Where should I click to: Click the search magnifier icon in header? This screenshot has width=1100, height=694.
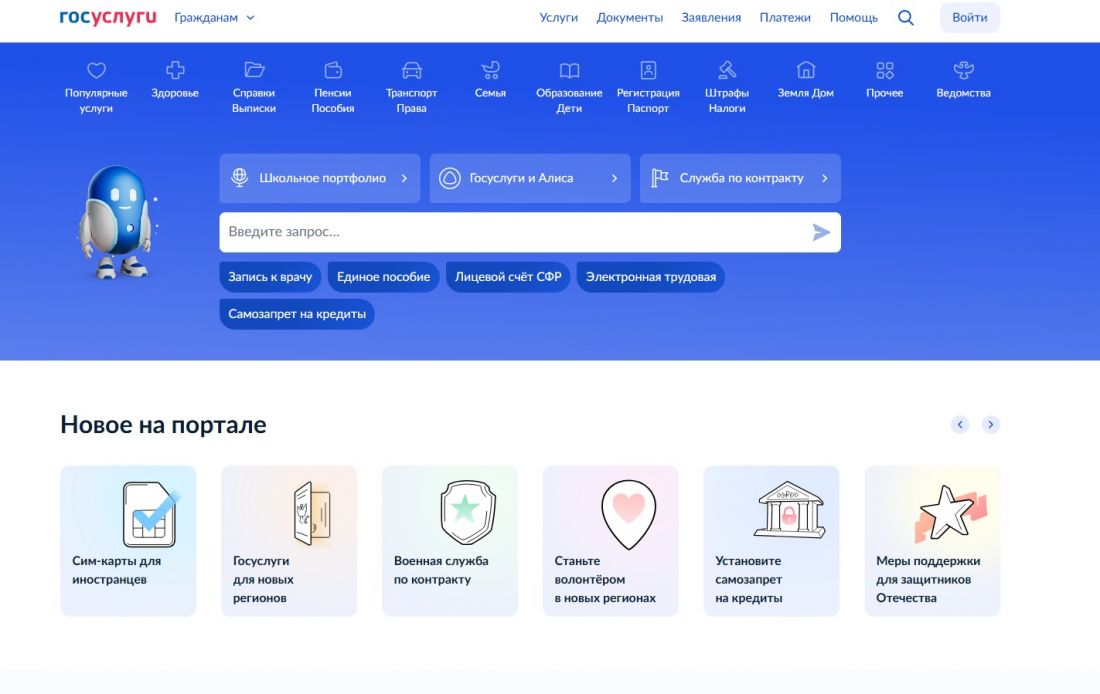[x=905, y=18]
